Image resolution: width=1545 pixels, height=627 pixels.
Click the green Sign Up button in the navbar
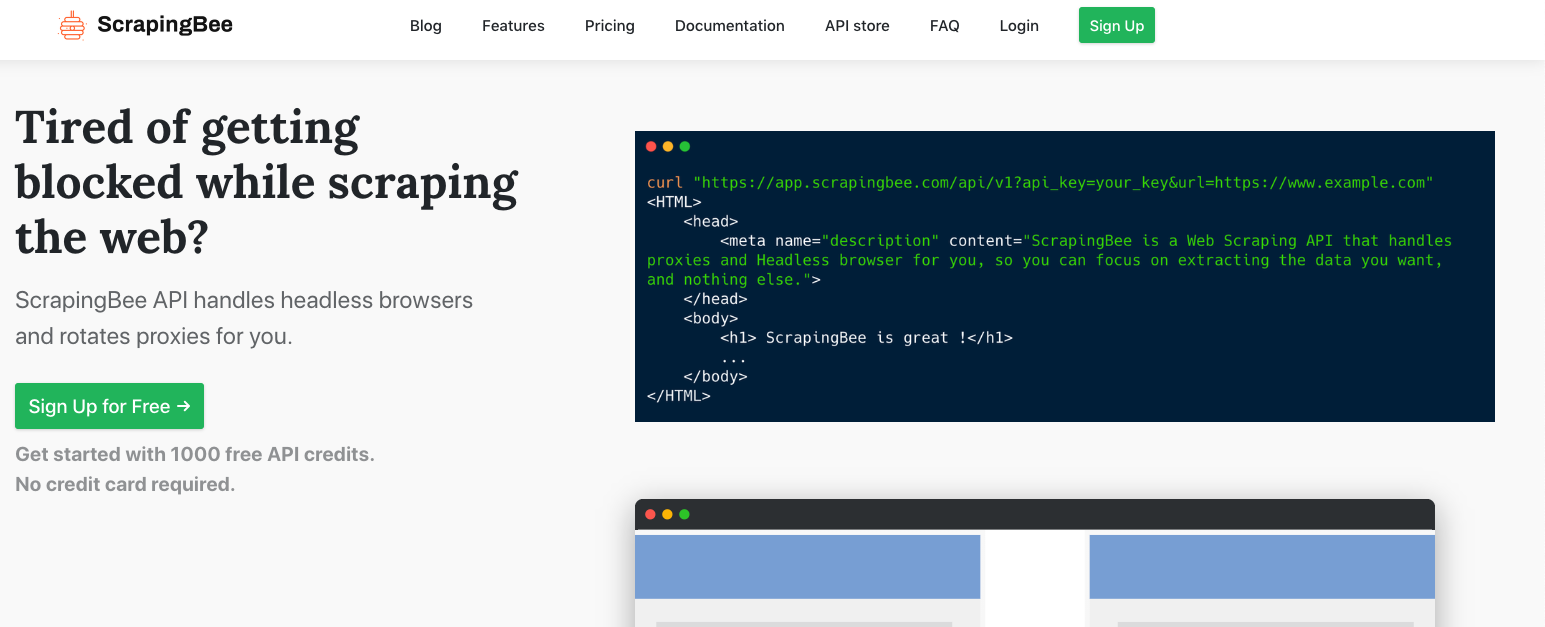point(1117,25)
